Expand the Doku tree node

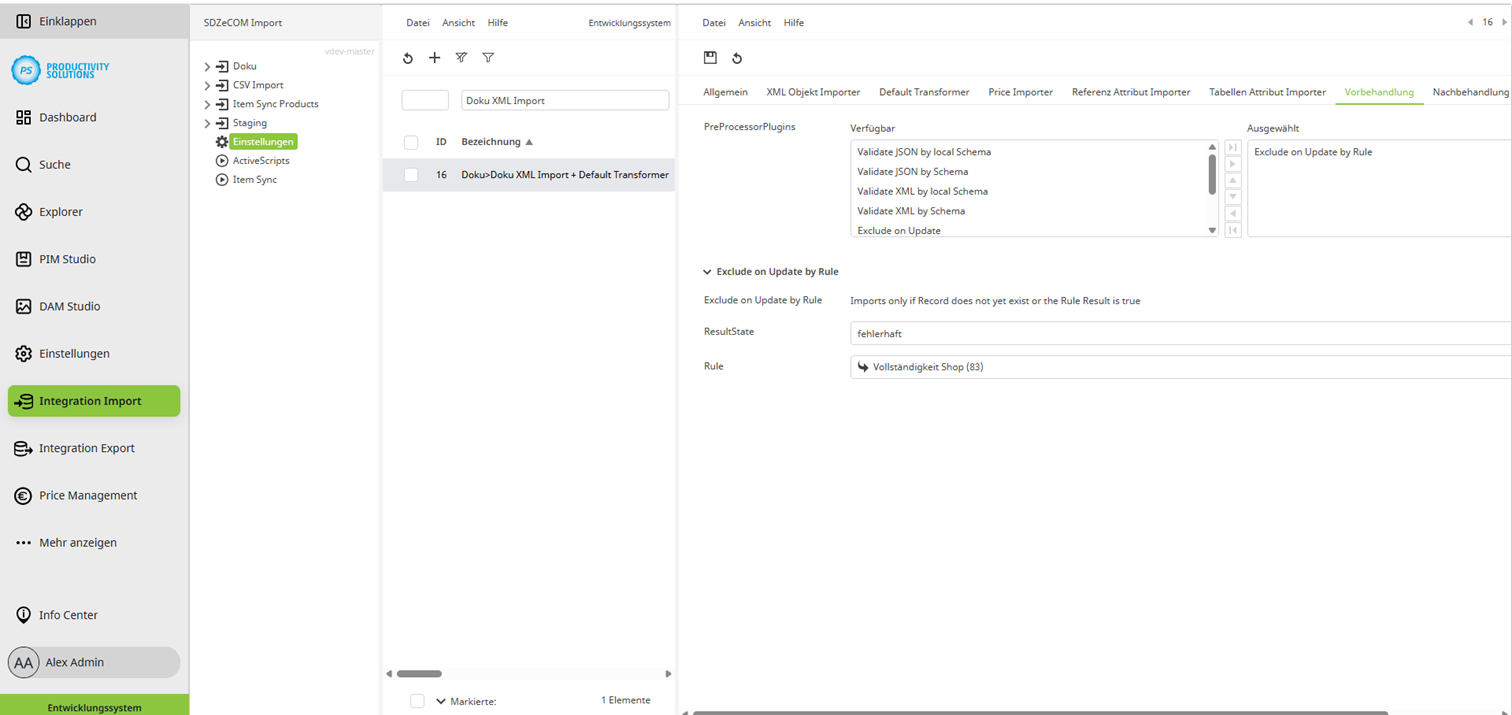[x=207, y=66]
